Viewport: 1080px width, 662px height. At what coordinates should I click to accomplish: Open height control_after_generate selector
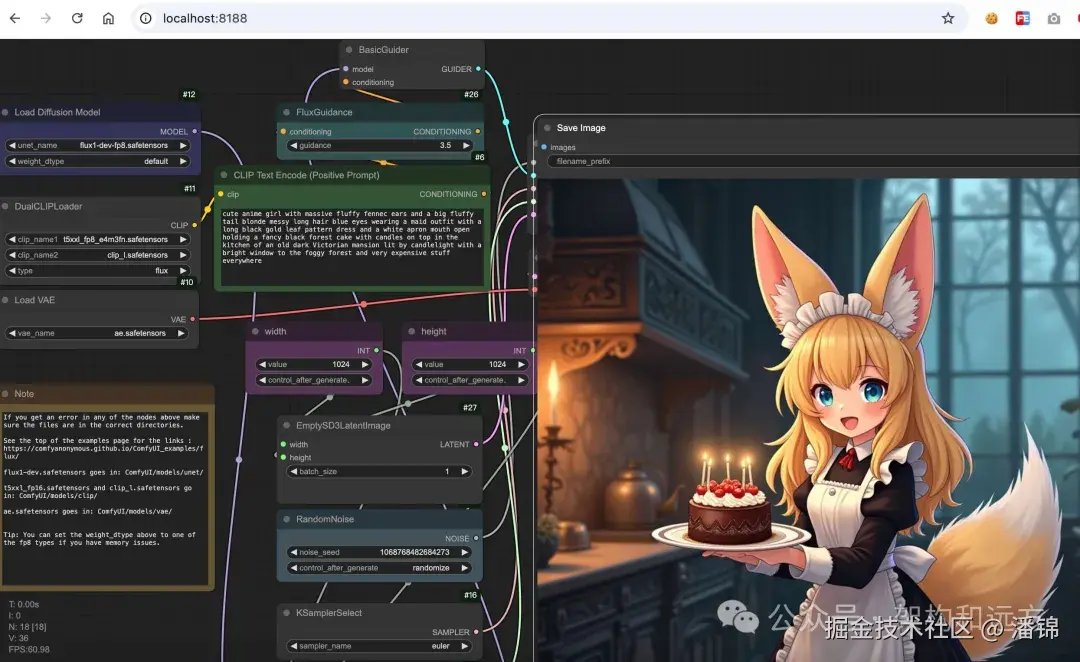470,380
